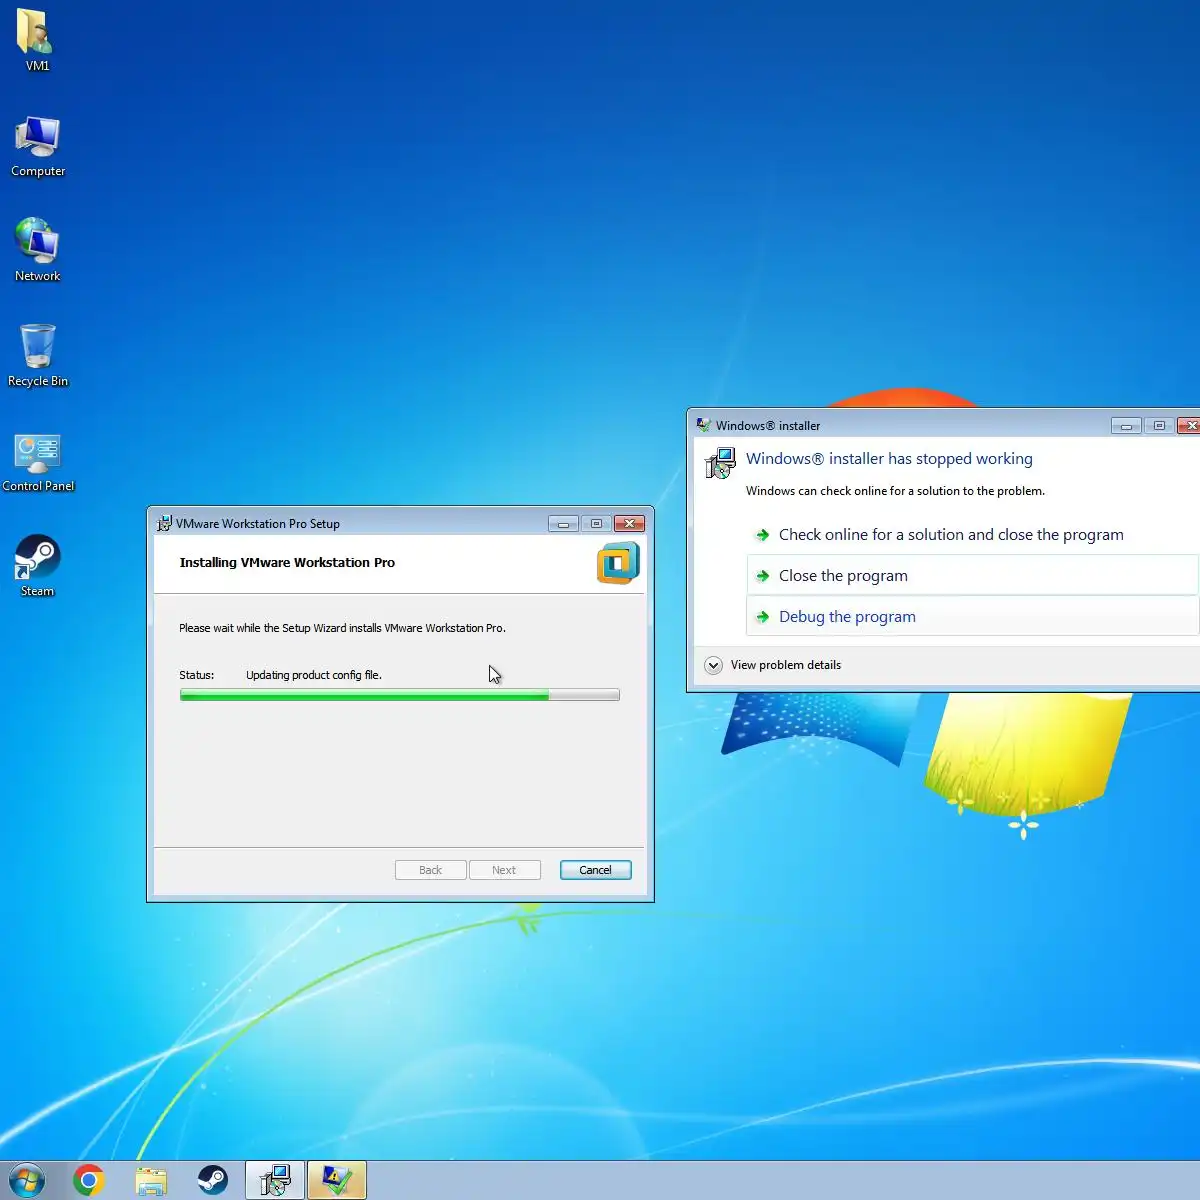Image resolution: width=1200 pixels, height=1200 pixels.
Task: Click the installer package icon in crash dialog
Action: [720, 463]
